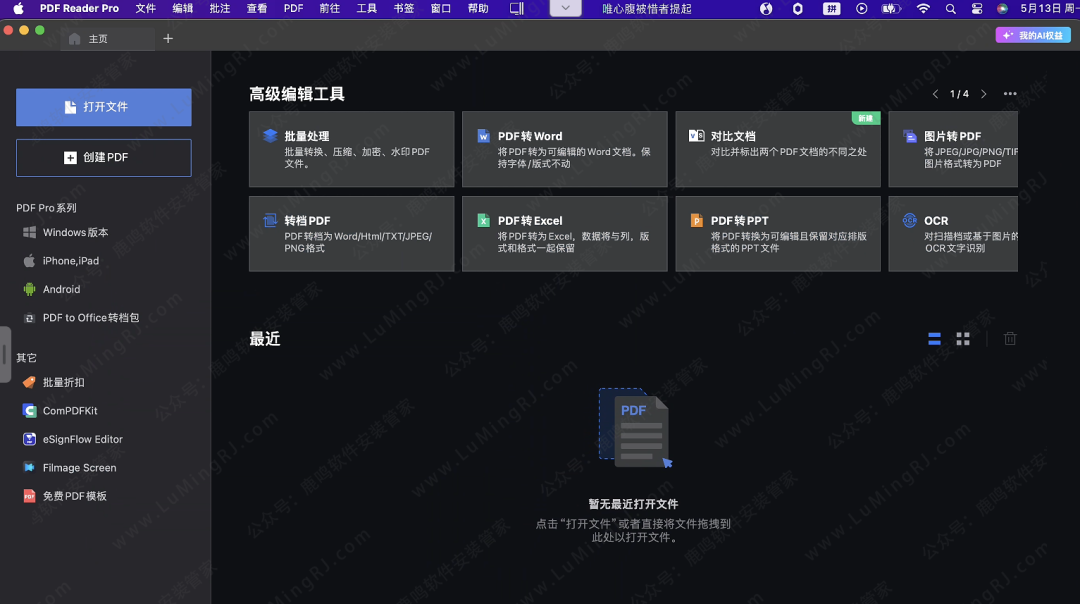Expand more tools via the ellipsis button
The image size is (1080, 604).
click(1009, 93)
